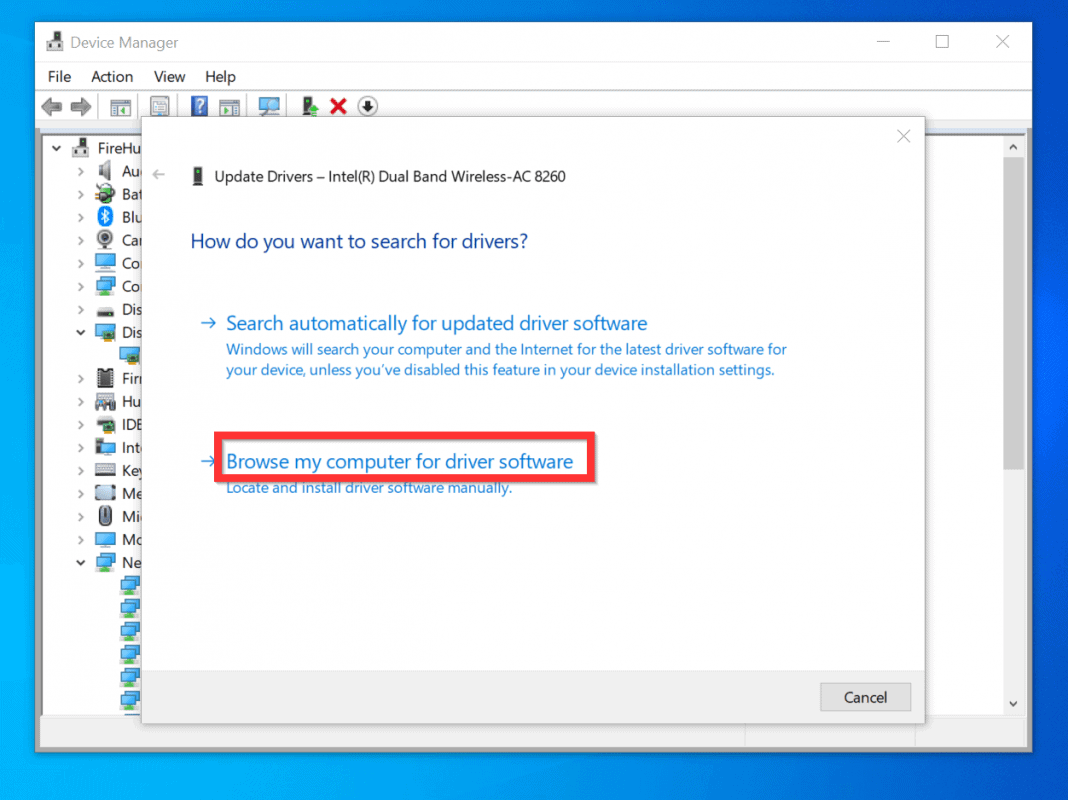
Task: Expand the Mice node
Action: (81, 517)
